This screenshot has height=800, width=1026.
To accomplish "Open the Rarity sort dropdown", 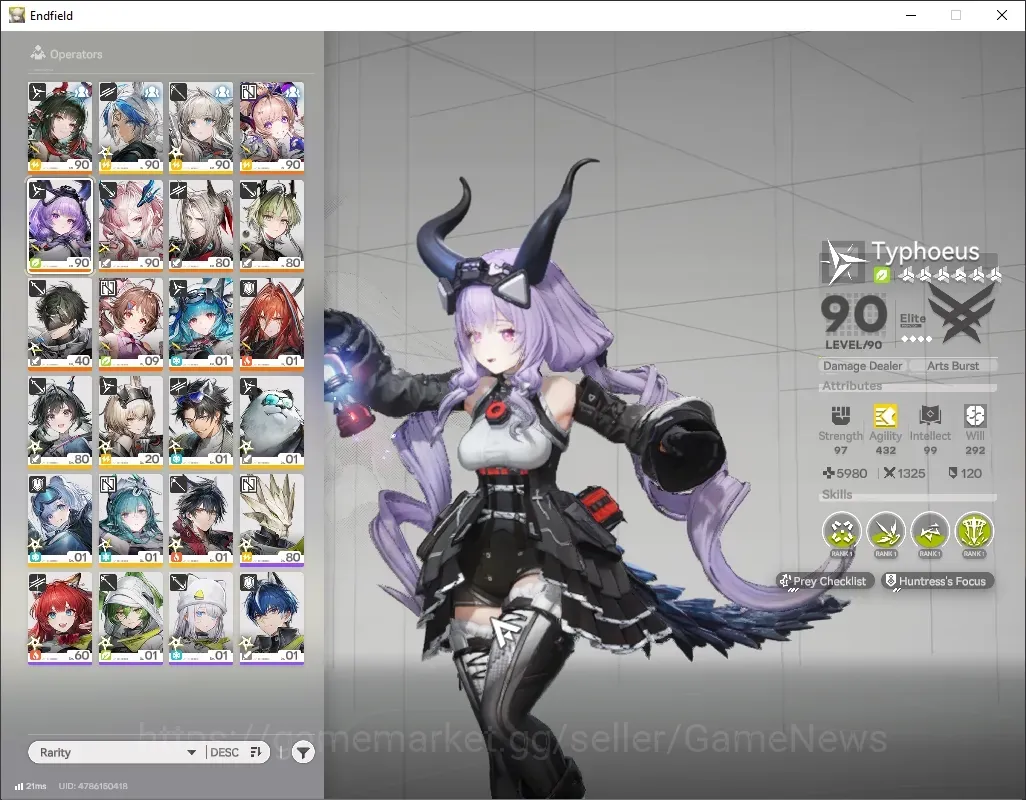I will coord(118,752).
